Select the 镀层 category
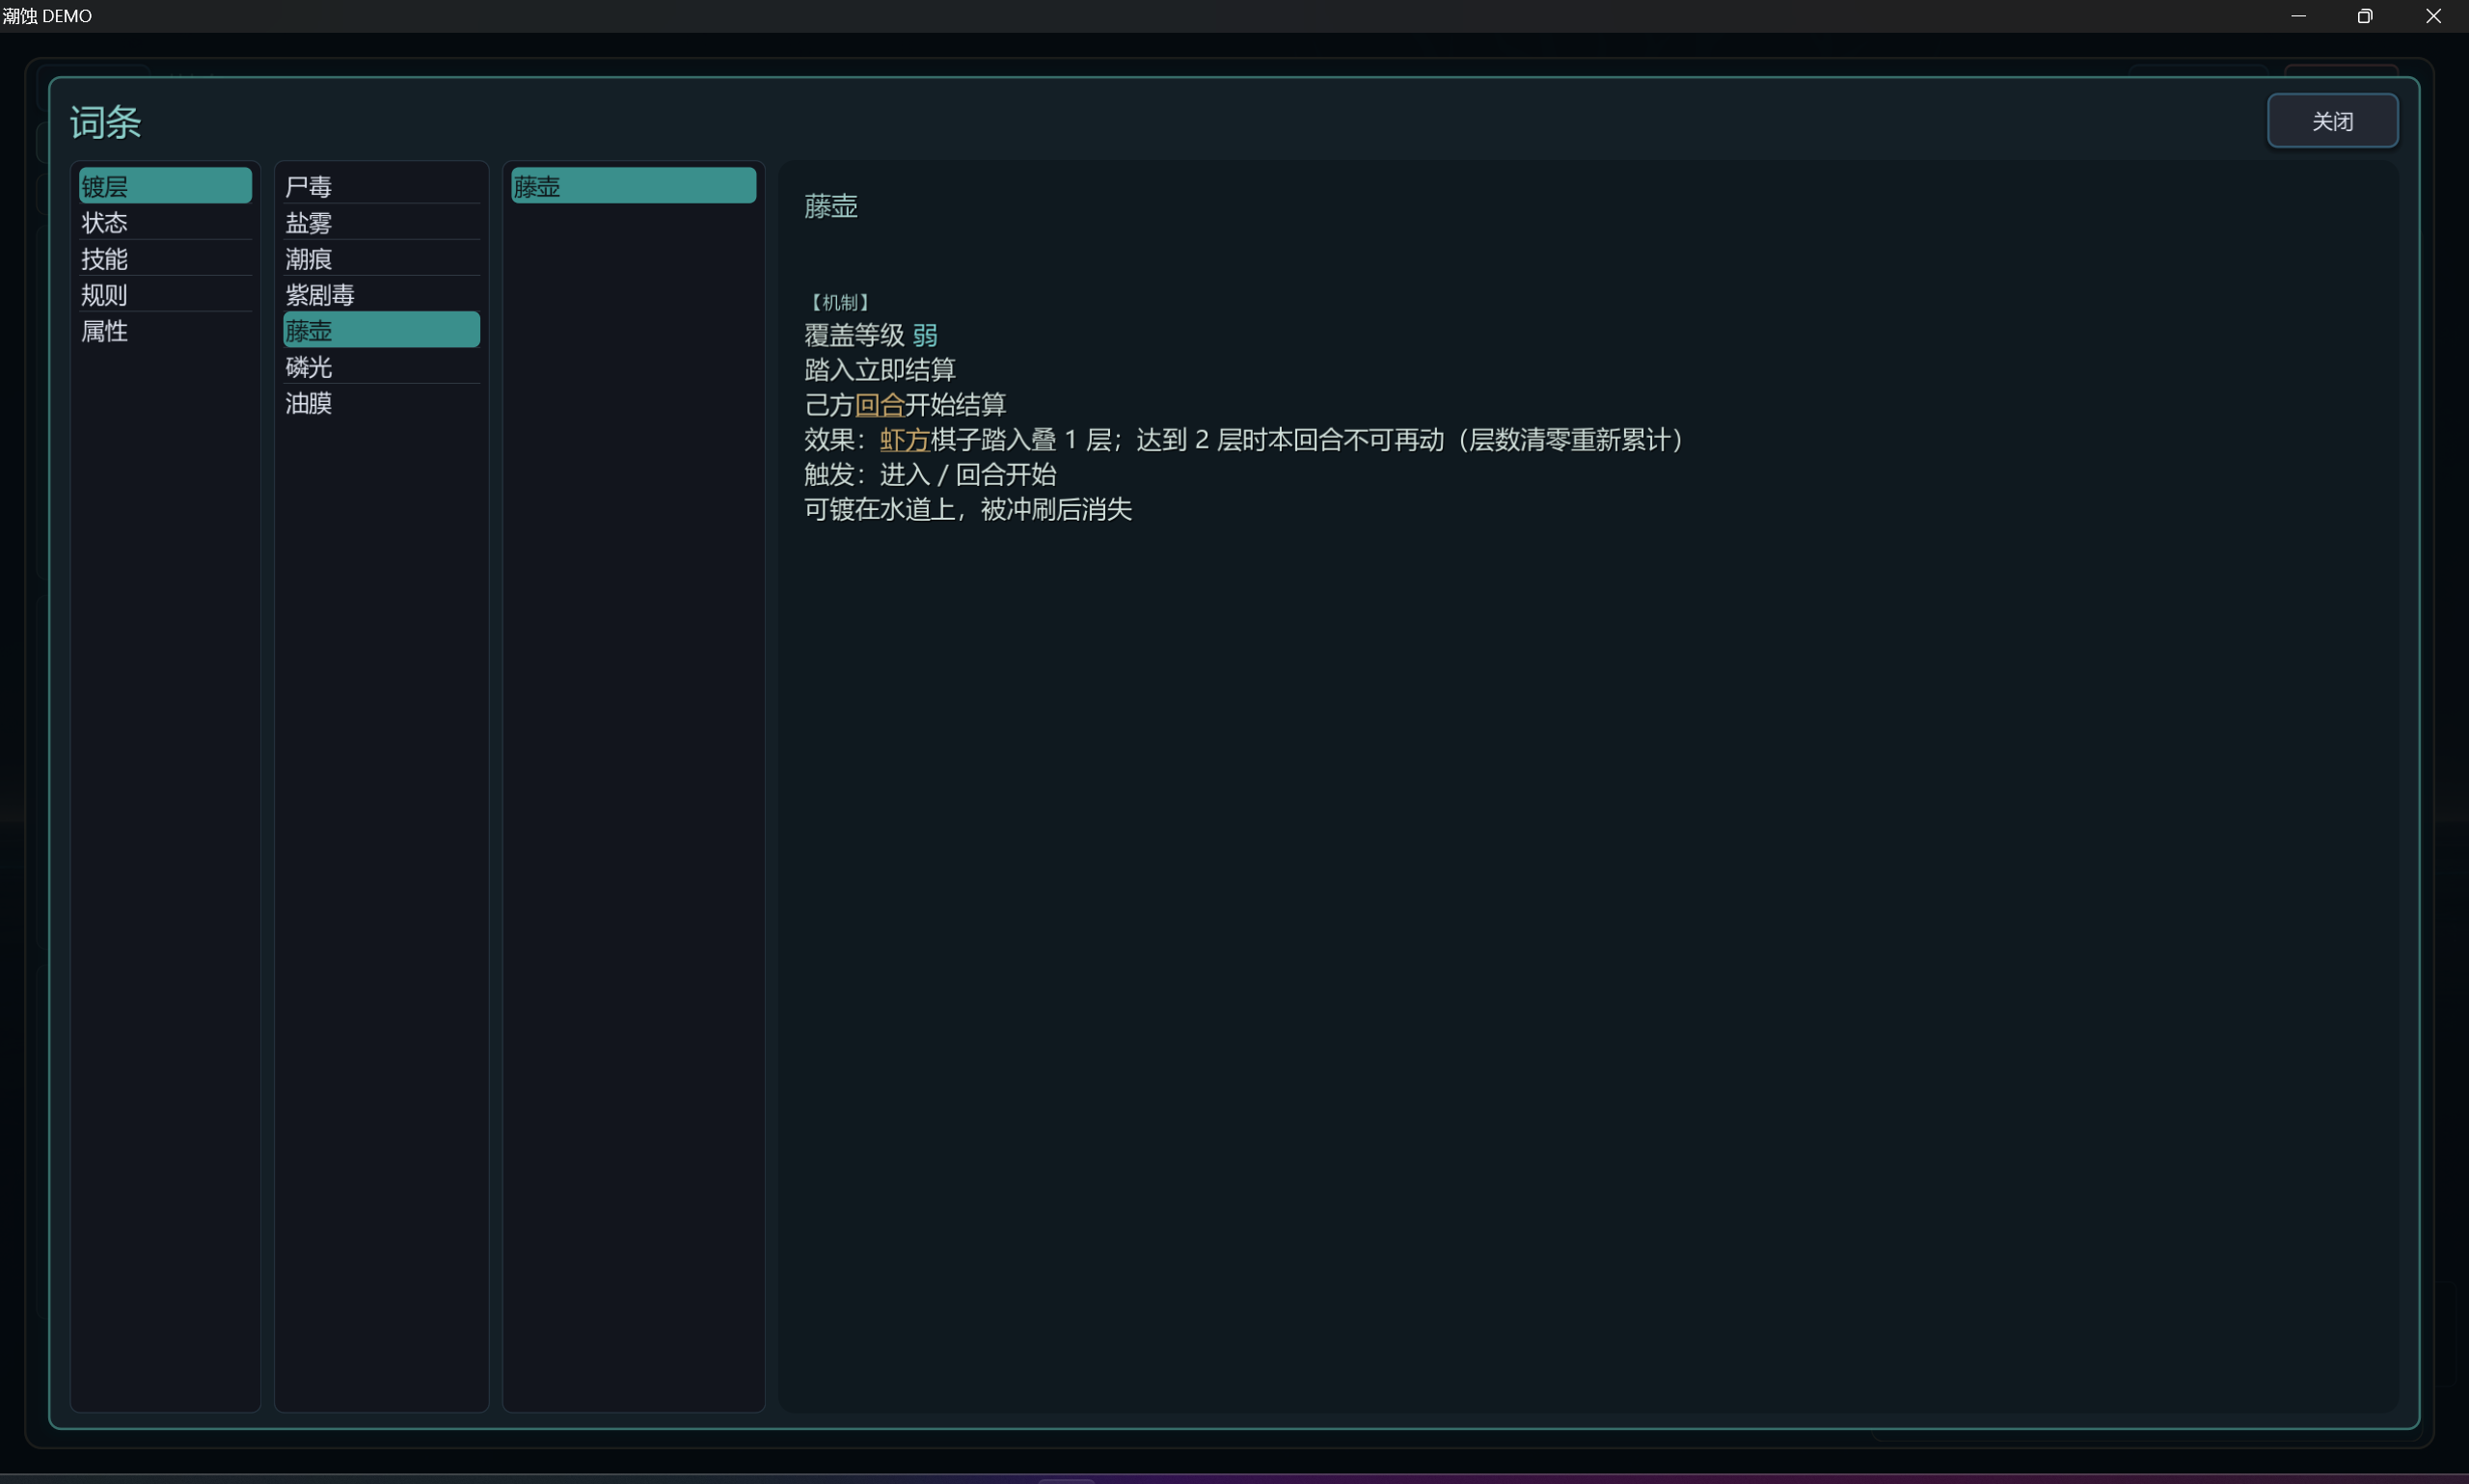The width and height of the screenshot is (2469, 1484). [x=165, y=186]
